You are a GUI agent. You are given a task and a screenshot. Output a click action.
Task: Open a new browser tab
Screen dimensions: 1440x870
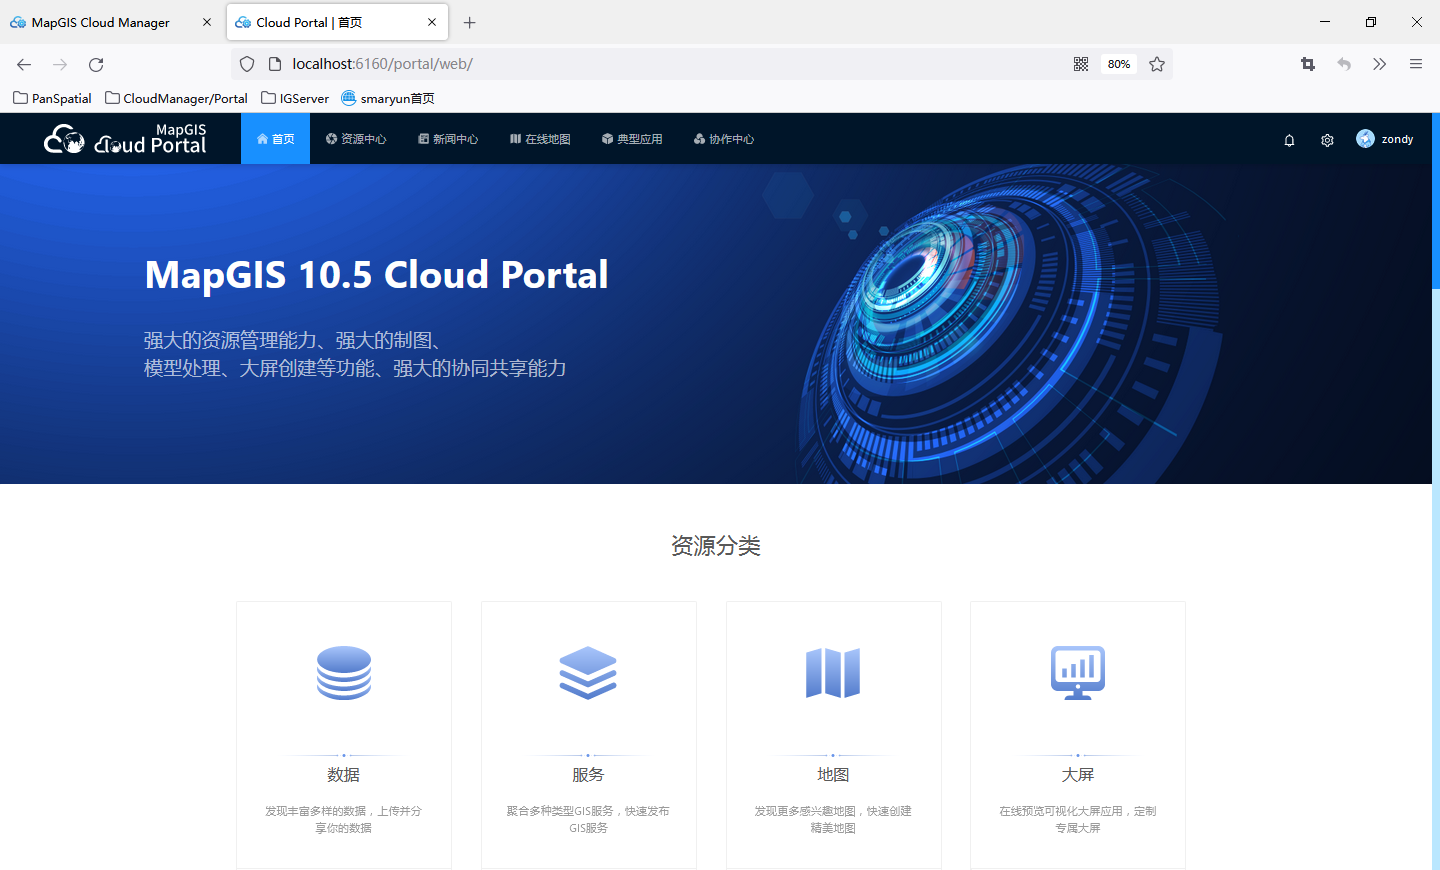click(x=469, y=22)
